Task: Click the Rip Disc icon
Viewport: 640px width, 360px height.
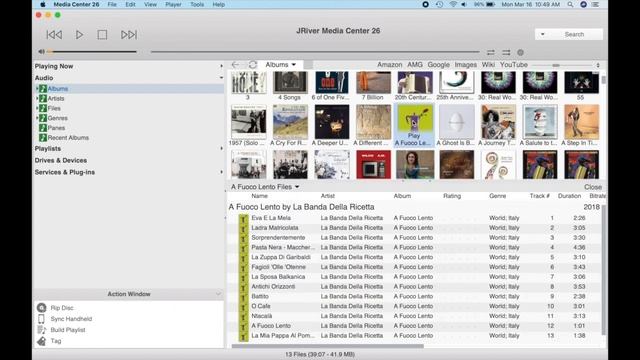Action: pos(42,308)
